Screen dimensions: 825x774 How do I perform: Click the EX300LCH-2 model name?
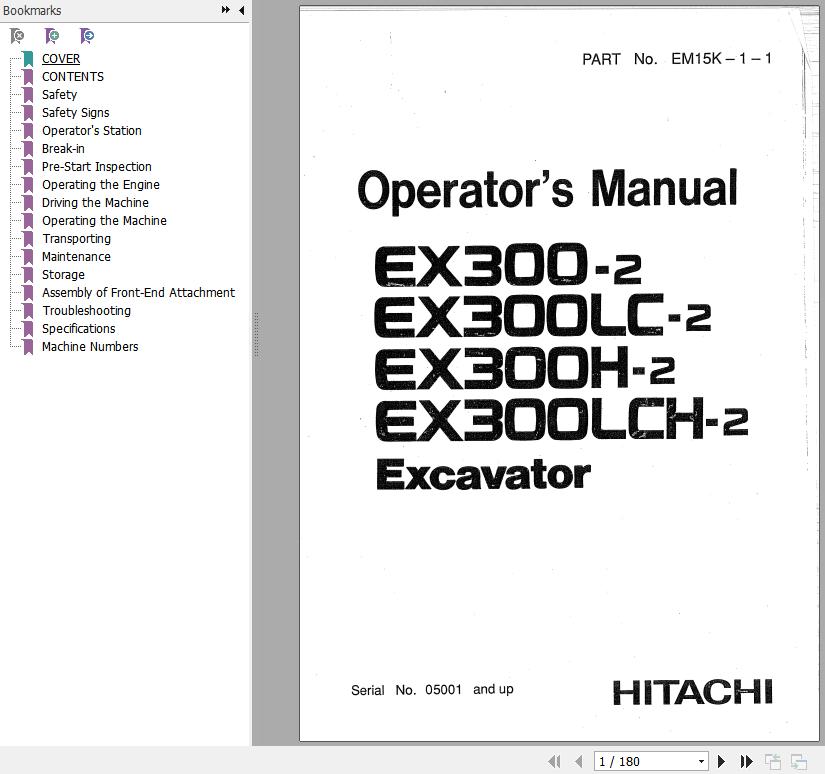pos(561,419)
